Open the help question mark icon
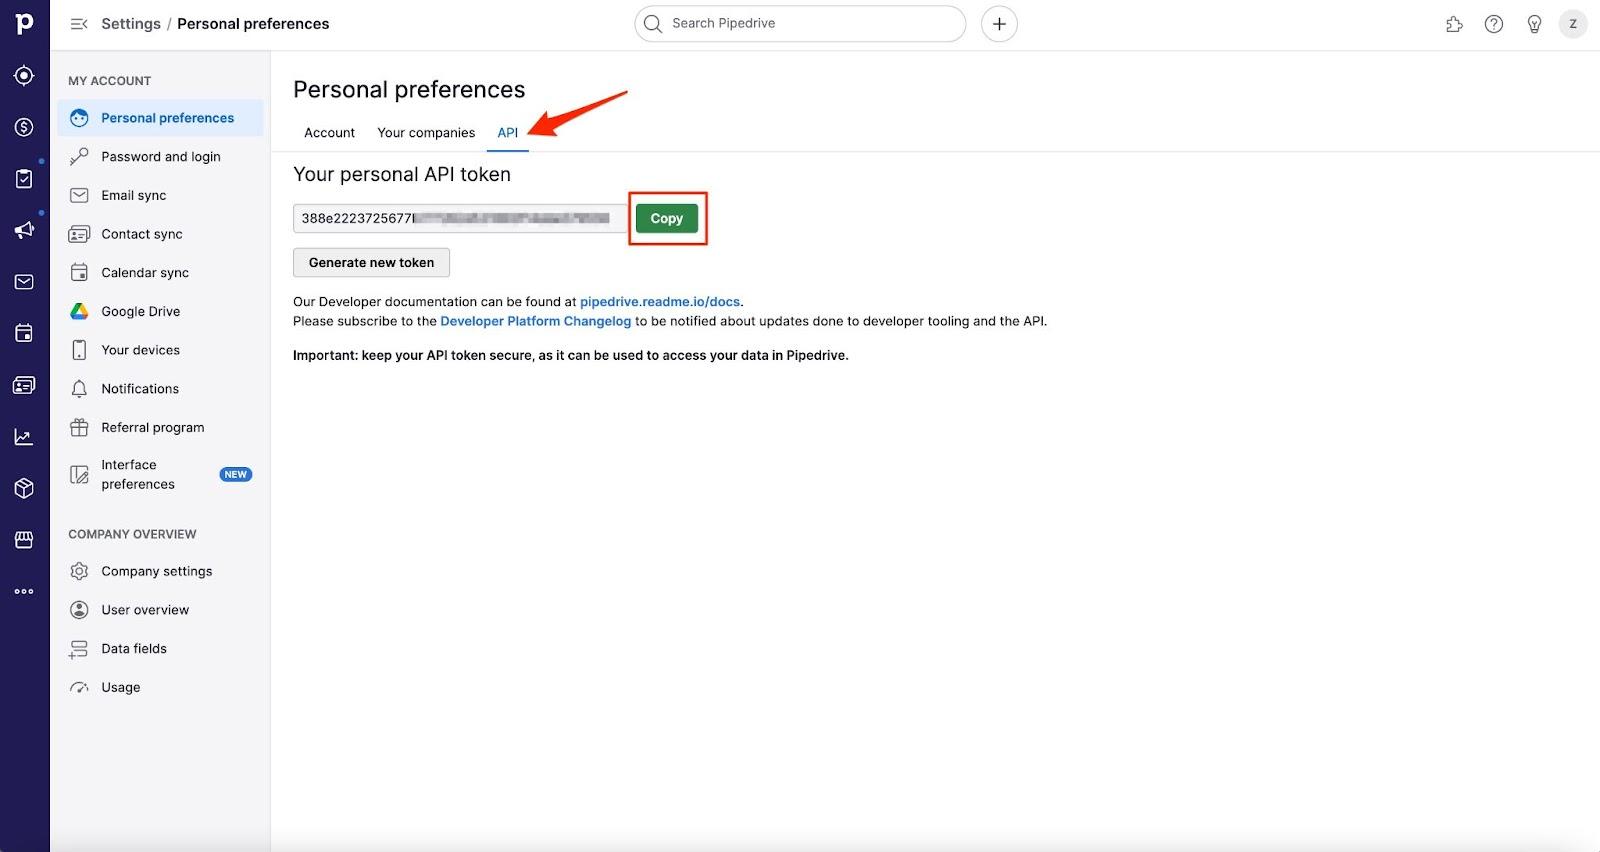 (1493, 24)
